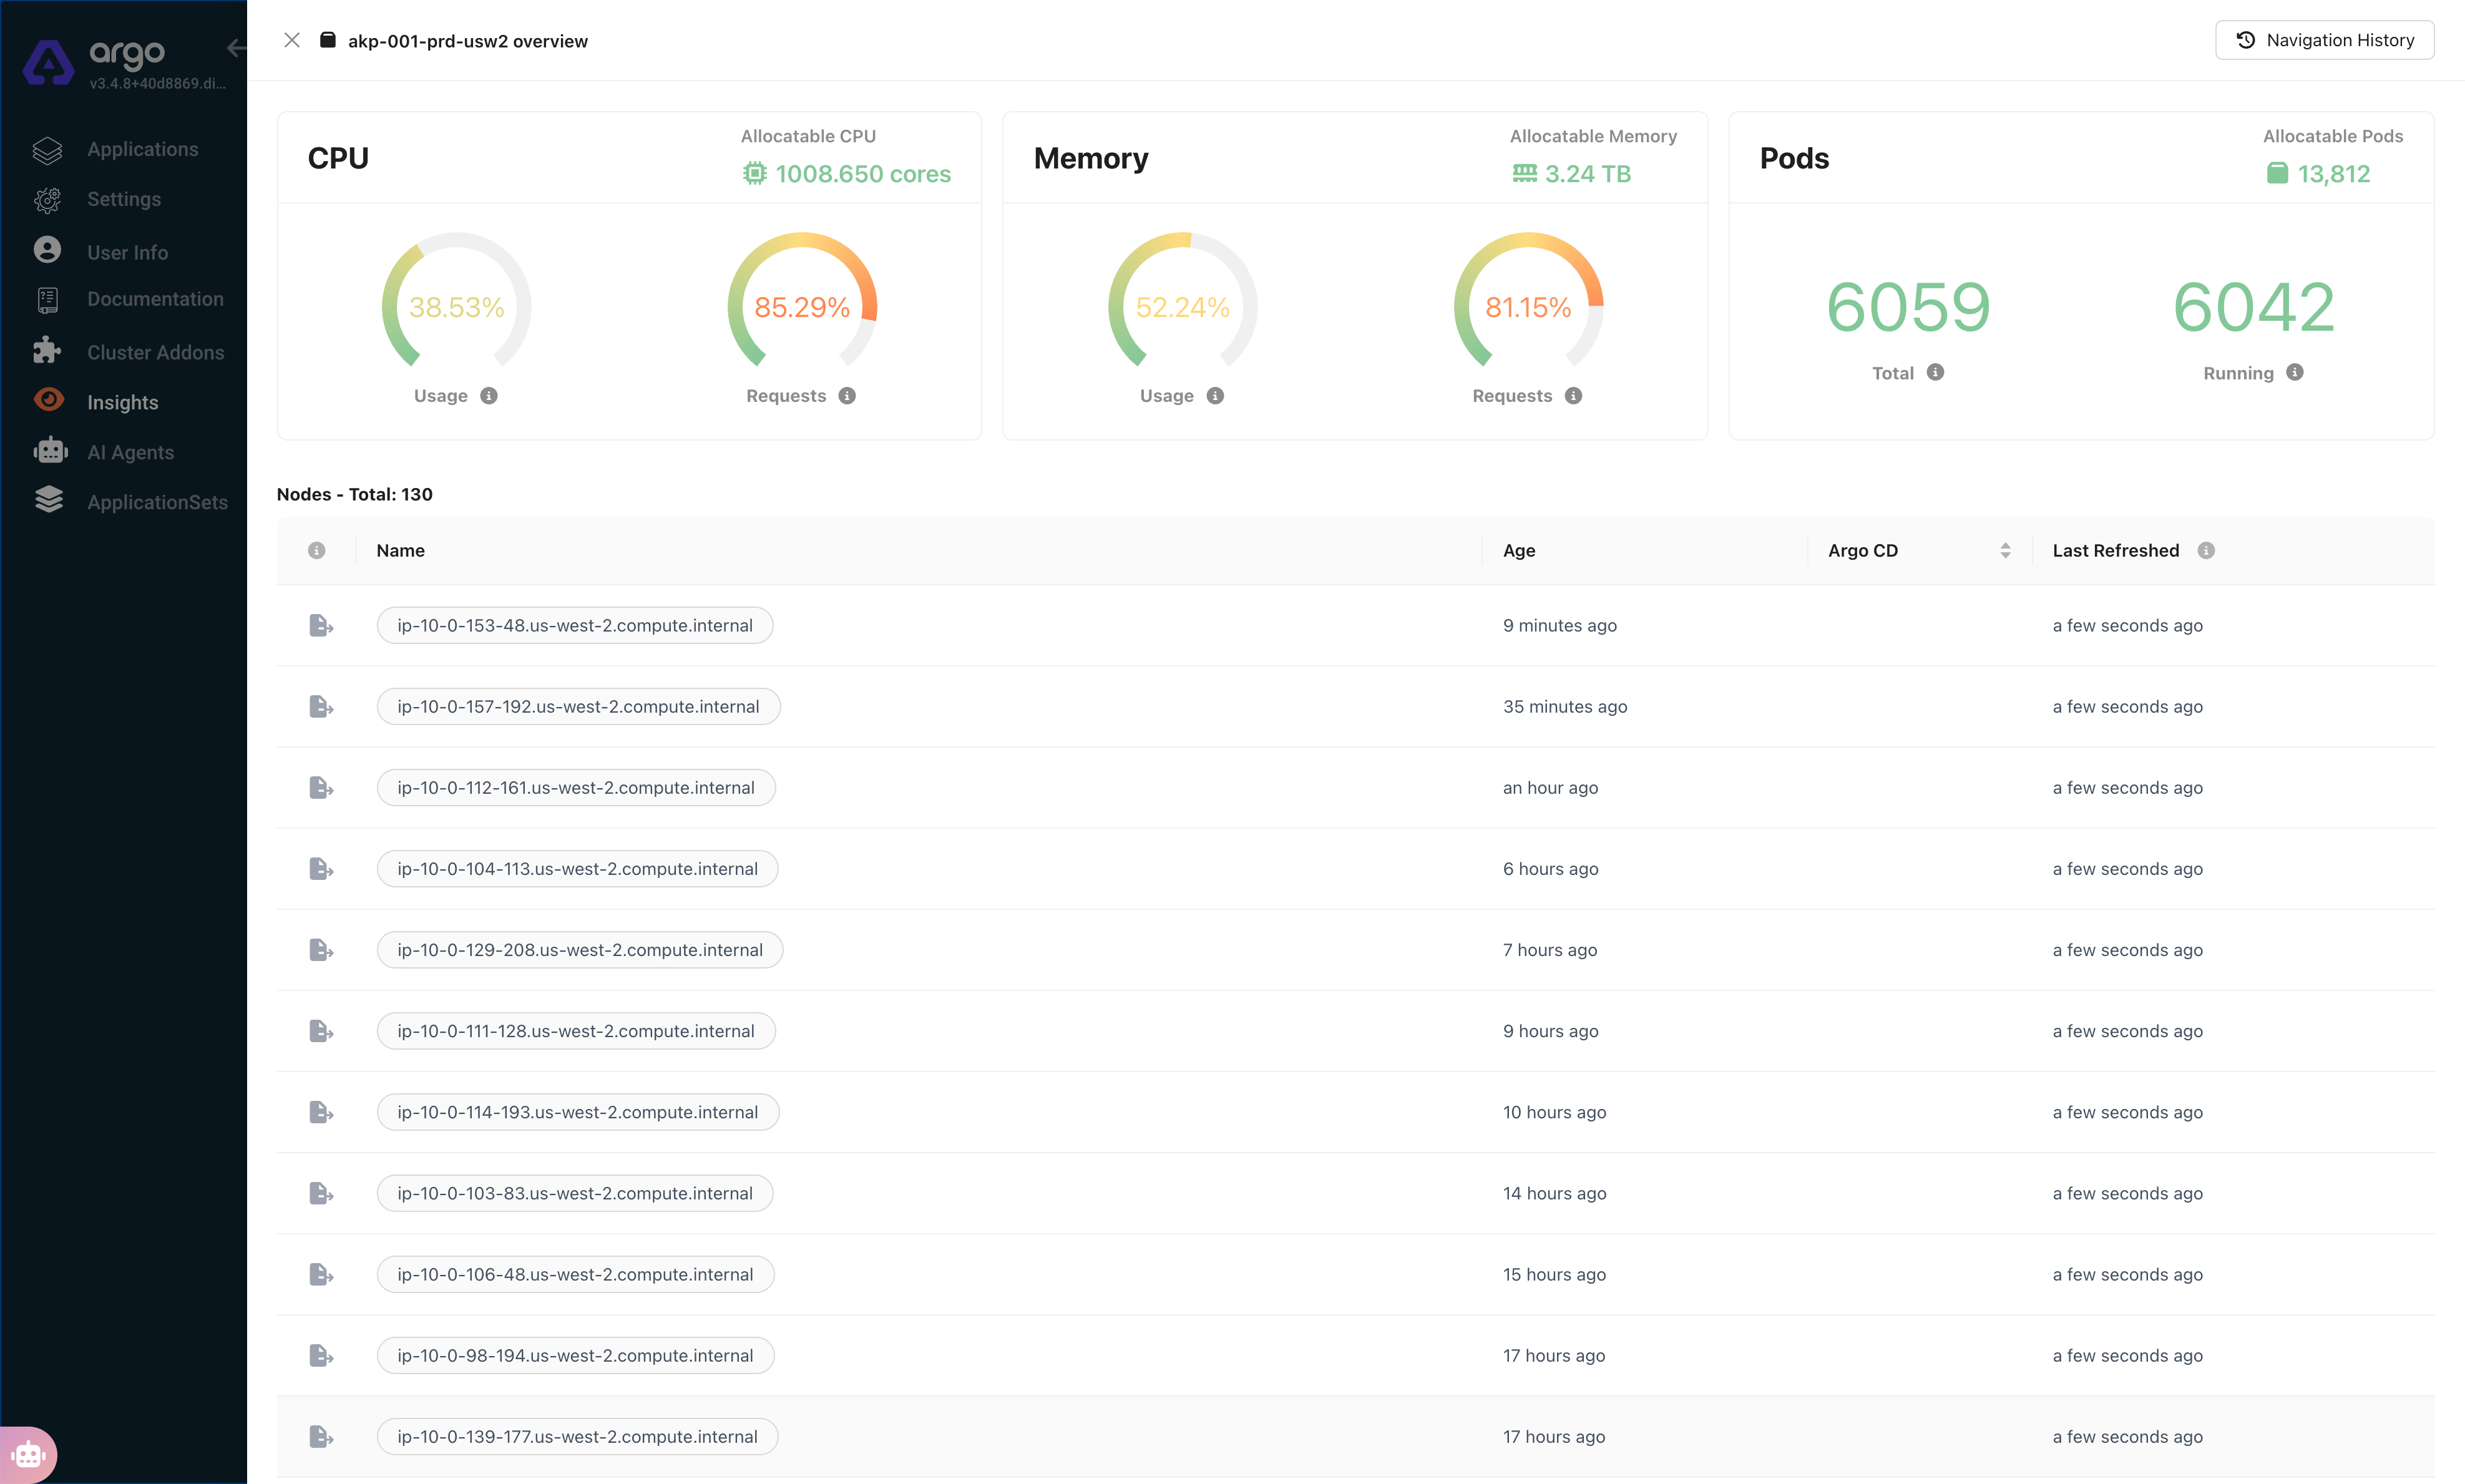Click the 13,812 allocatable pods value
This screenshot has width=2465, height=1484.
2333,174
